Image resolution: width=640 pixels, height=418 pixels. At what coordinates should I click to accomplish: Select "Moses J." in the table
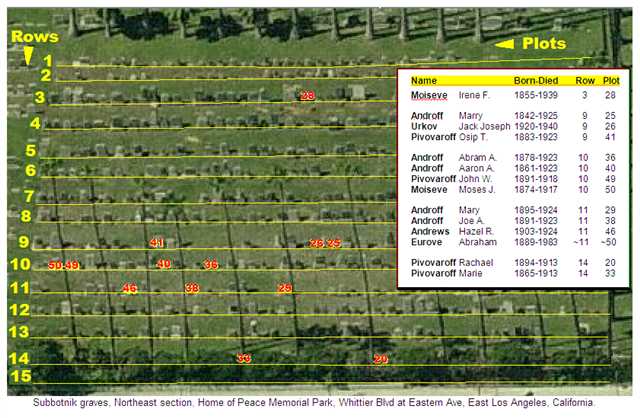tap(477, 189)
